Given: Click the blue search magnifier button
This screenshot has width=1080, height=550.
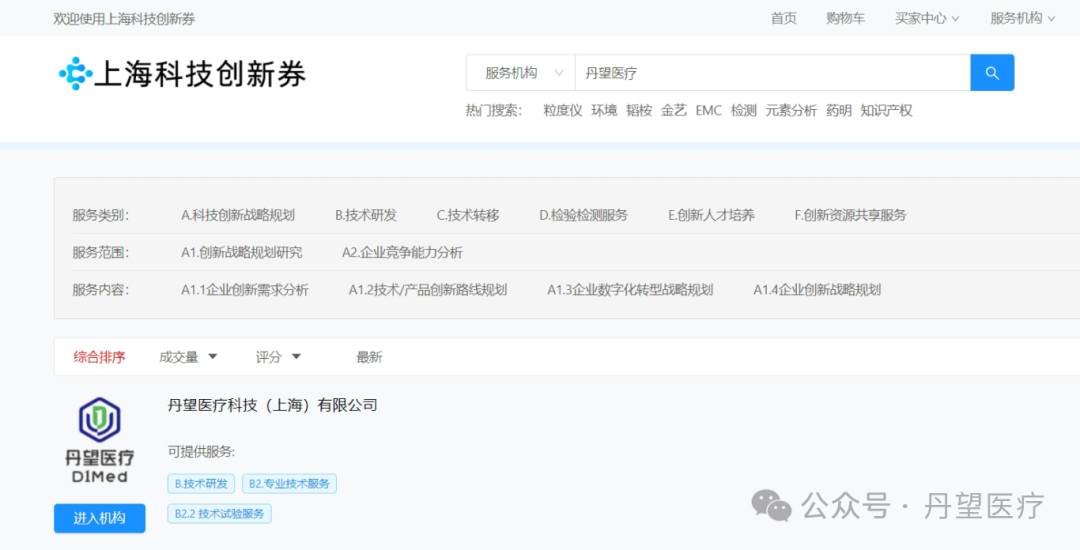Looking at the screenshot, I should [x=992, y=73].
